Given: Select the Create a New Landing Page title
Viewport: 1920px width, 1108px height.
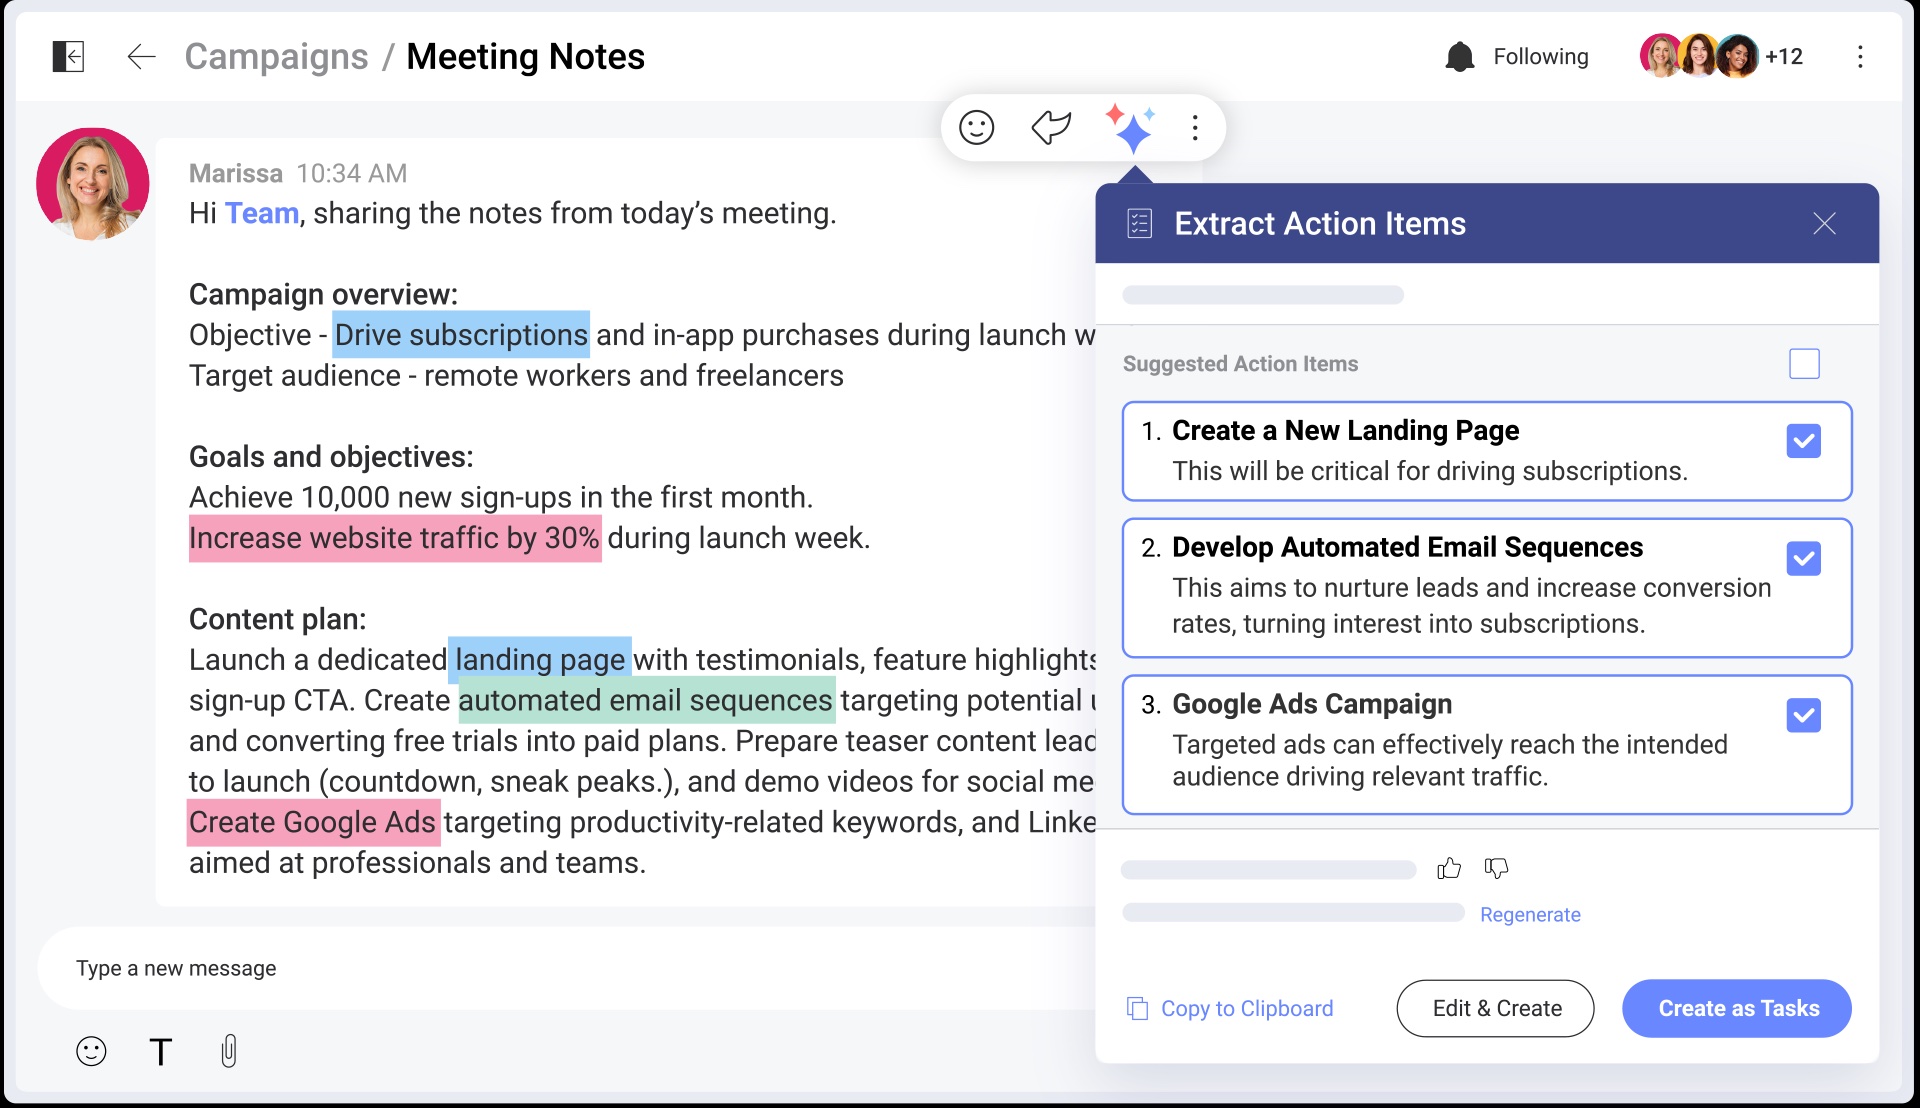Looking at the screenshot, I should 1345,430.
